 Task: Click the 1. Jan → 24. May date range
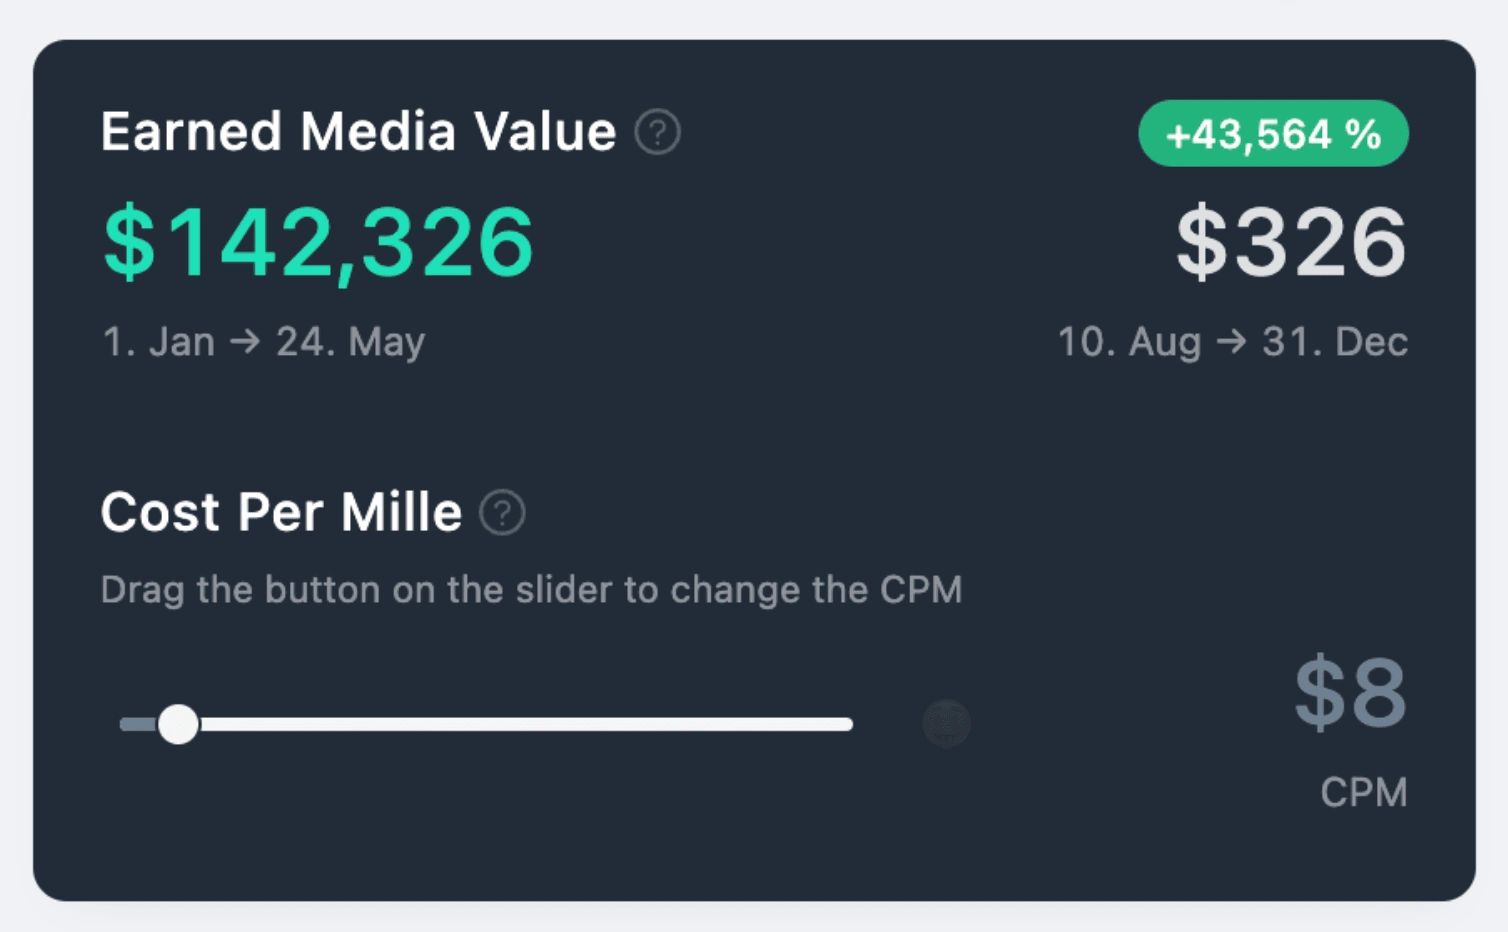(264, 342)
